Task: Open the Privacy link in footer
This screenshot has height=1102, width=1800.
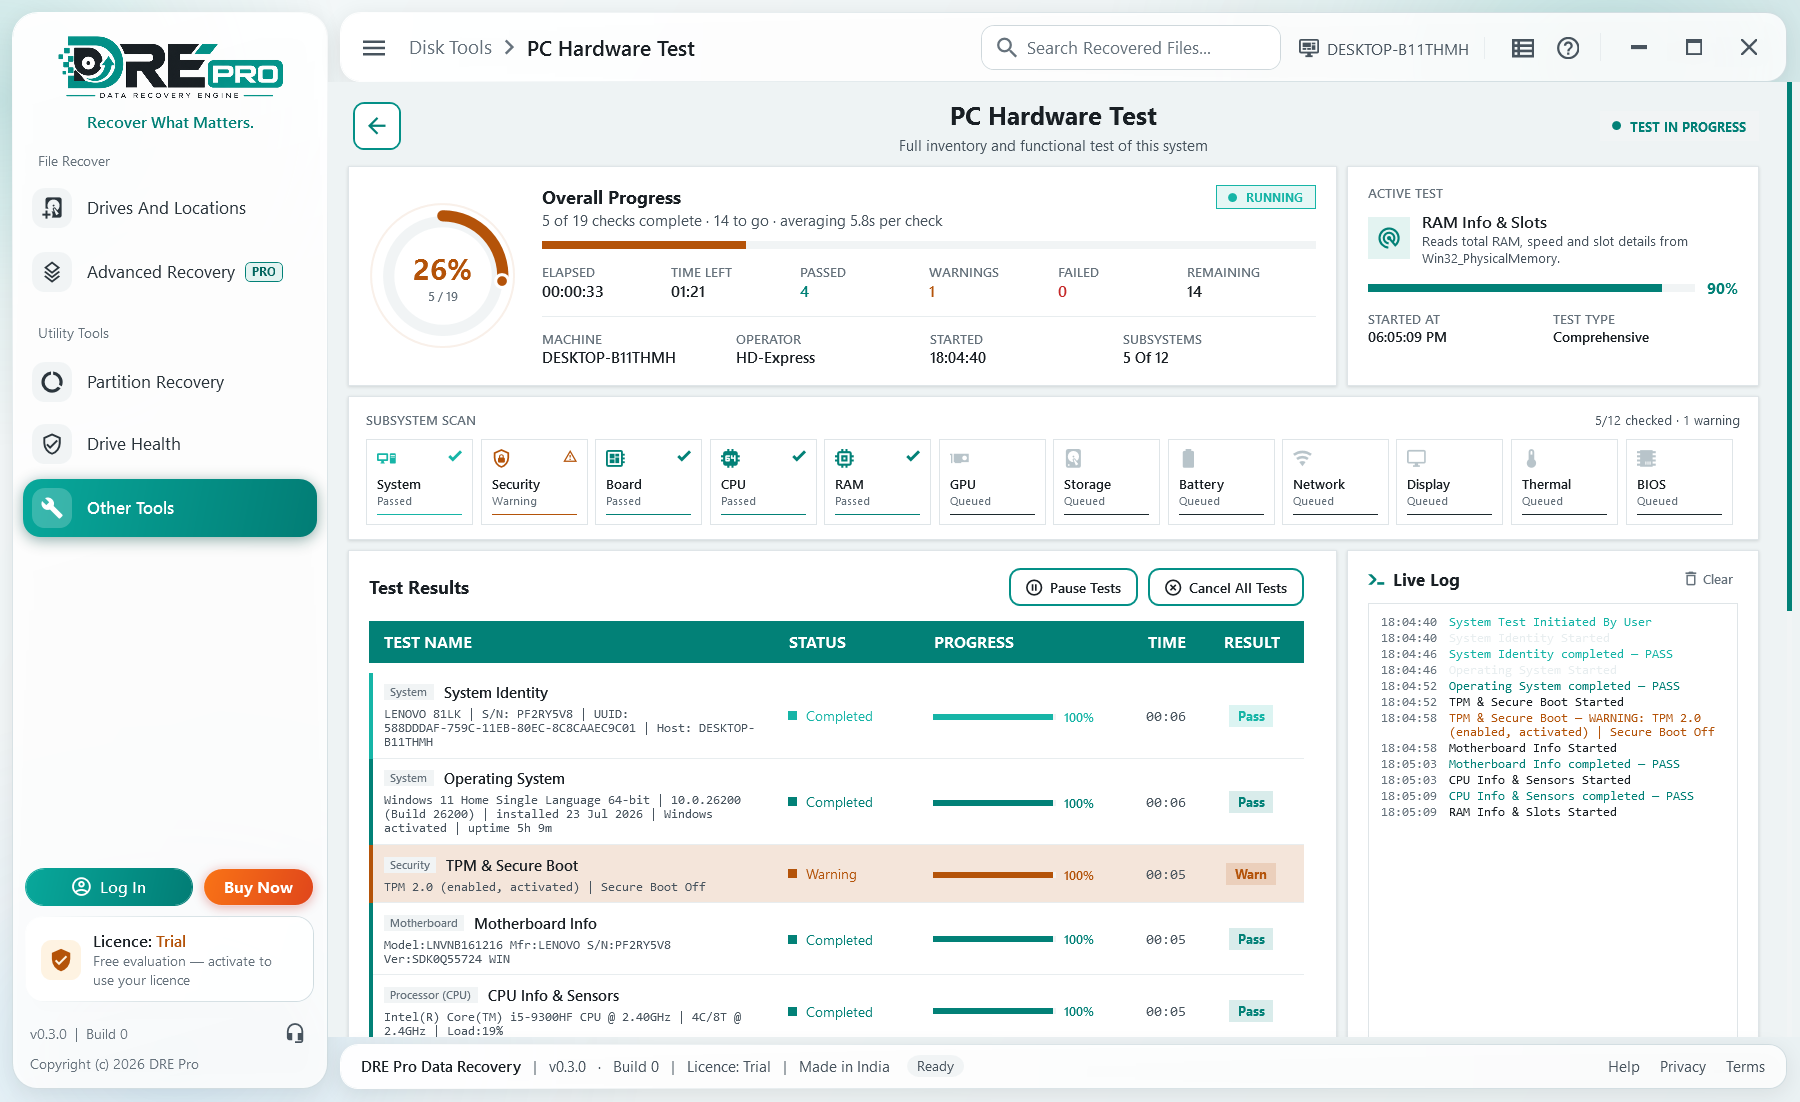Action: click(x=1683, y=1067)
